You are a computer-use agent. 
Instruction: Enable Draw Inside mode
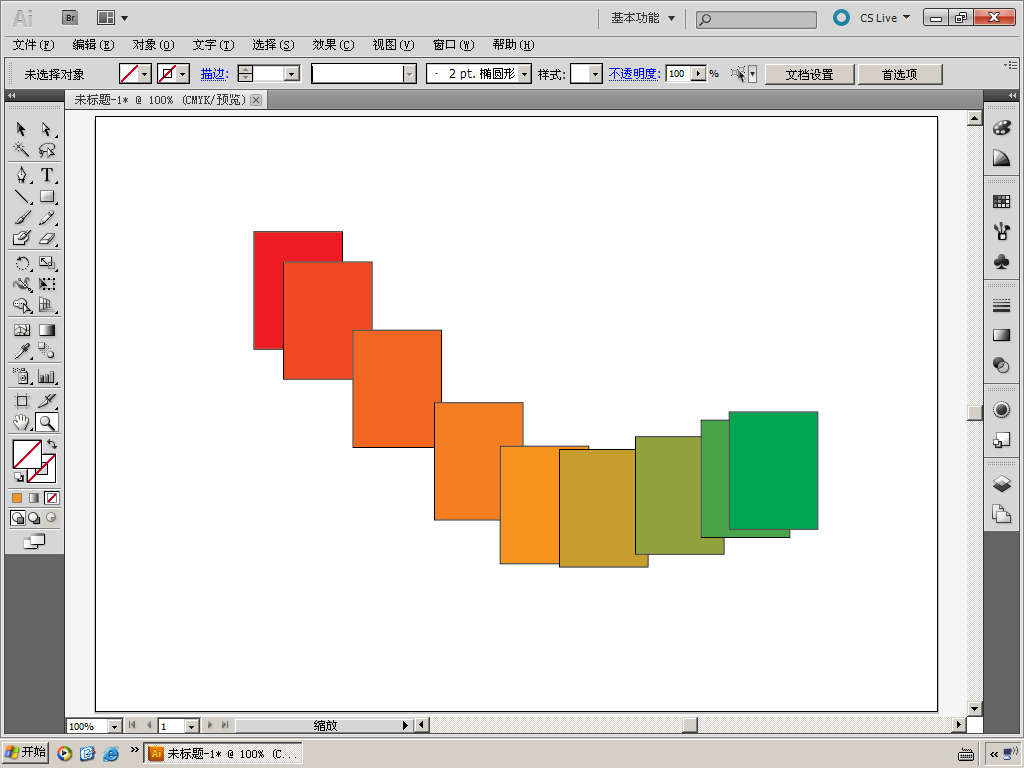(51, 518)
